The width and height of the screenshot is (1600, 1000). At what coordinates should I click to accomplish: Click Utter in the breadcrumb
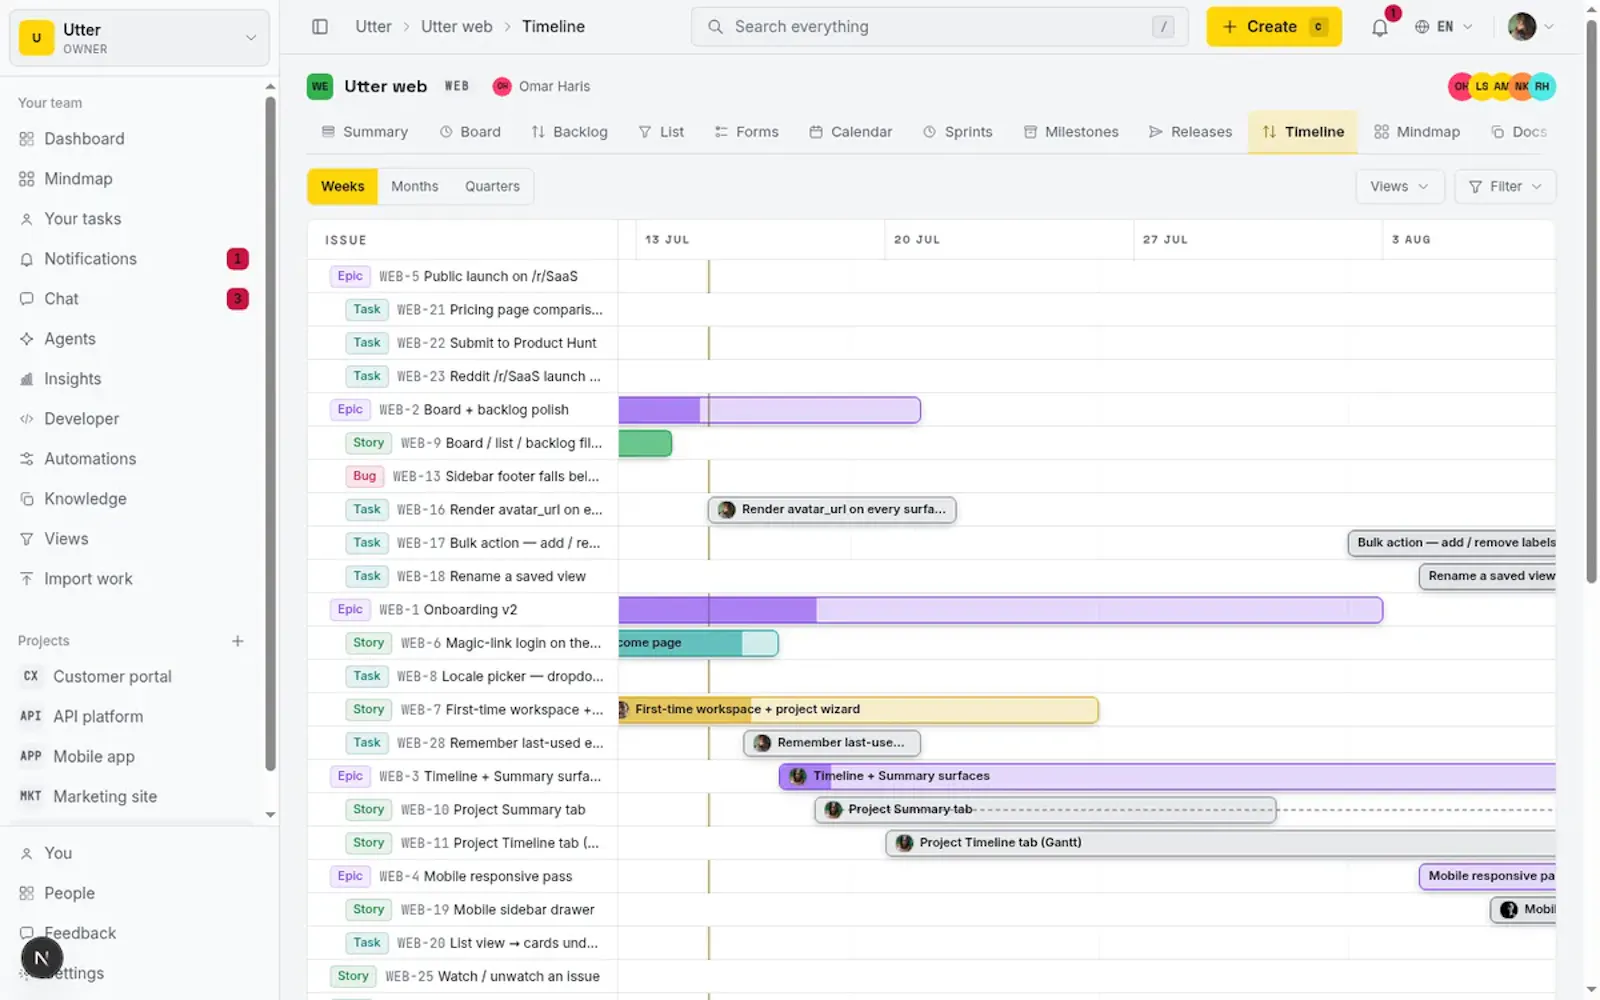[x=373, y=27]
